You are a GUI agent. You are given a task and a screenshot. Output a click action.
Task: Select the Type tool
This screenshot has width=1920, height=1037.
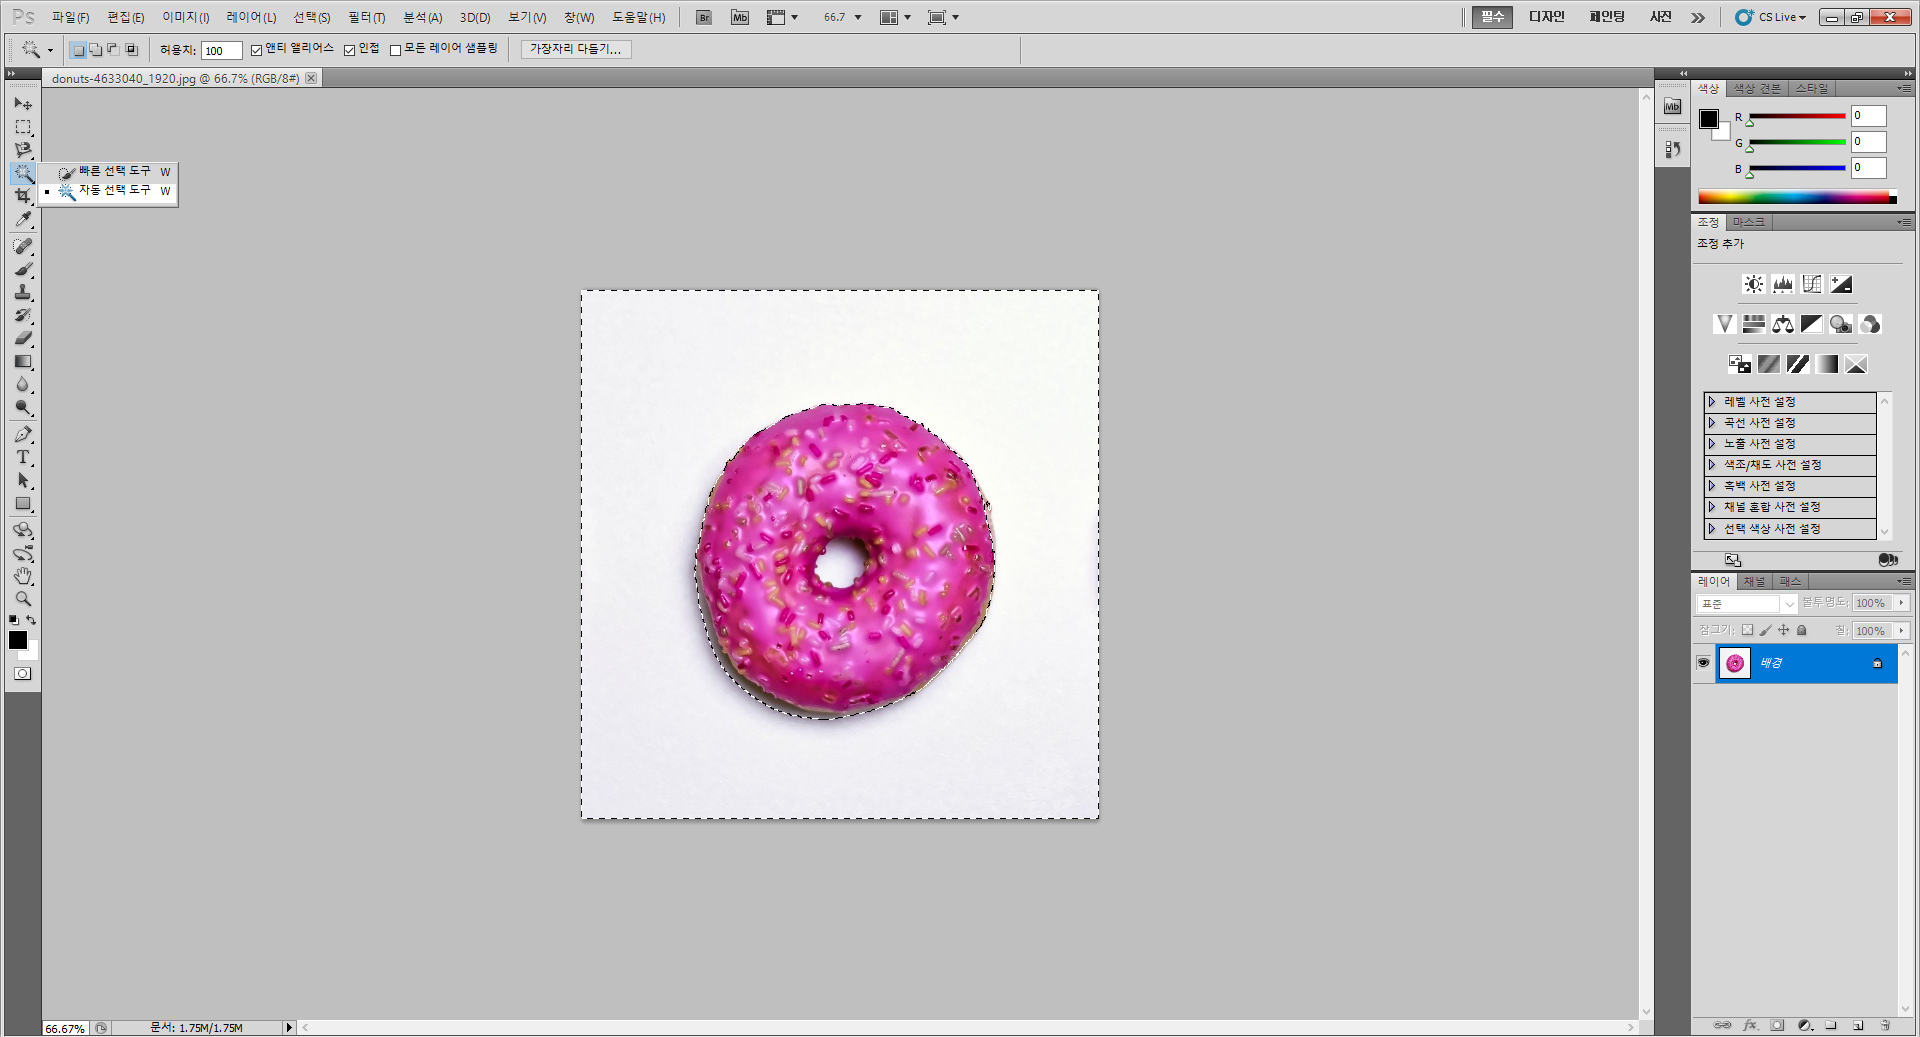(23, 457)
